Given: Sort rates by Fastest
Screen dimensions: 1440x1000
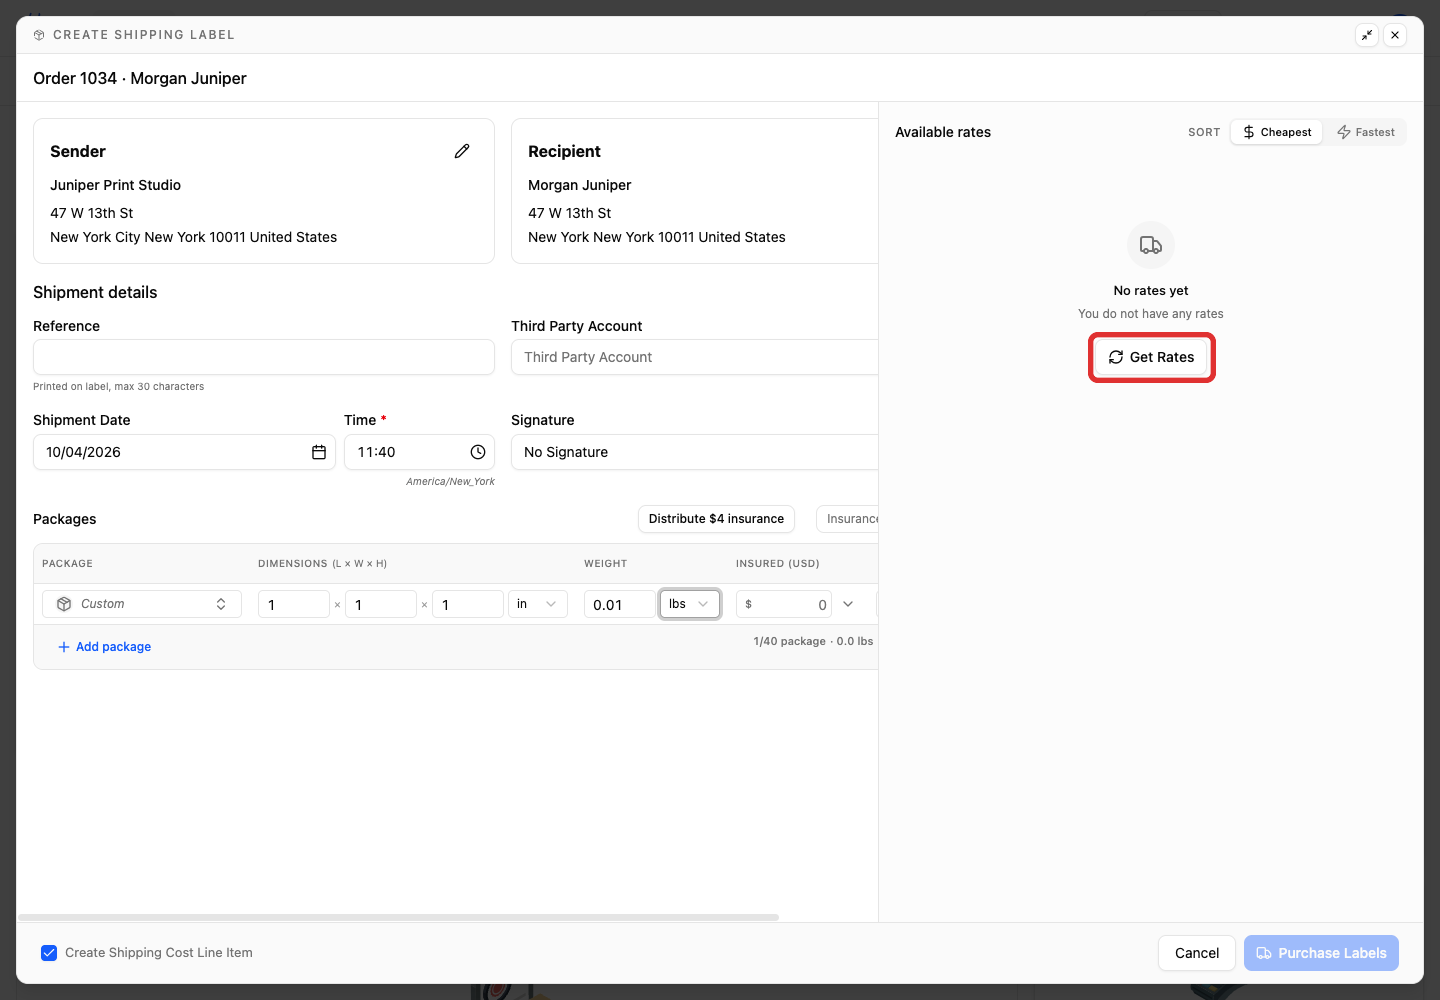Looking at the screenshot, I should 1366,132.
